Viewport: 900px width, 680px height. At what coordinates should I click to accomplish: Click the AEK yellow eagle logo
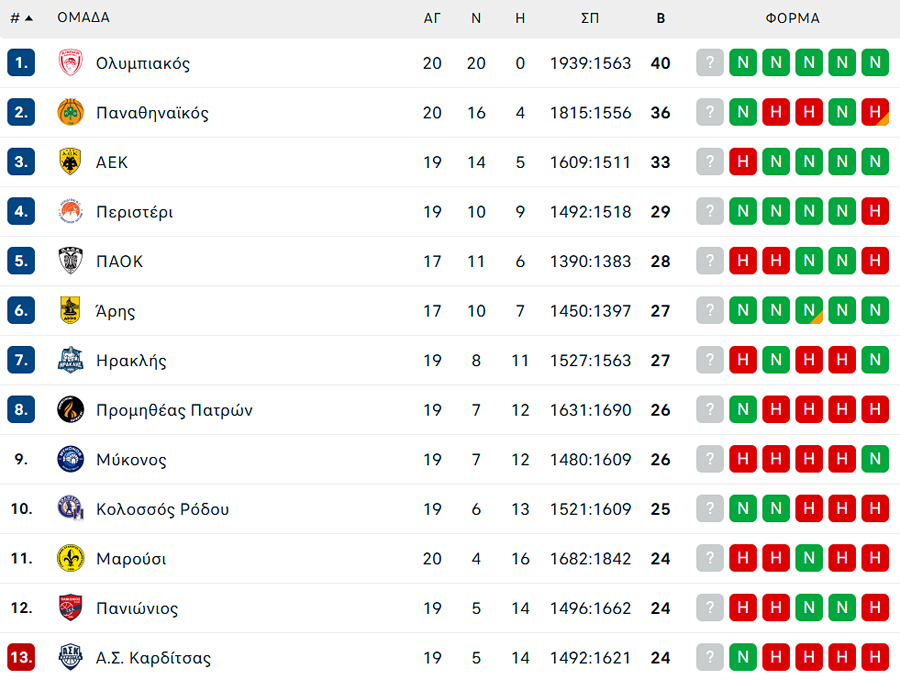pyautogui.click(x=71, y=162)
